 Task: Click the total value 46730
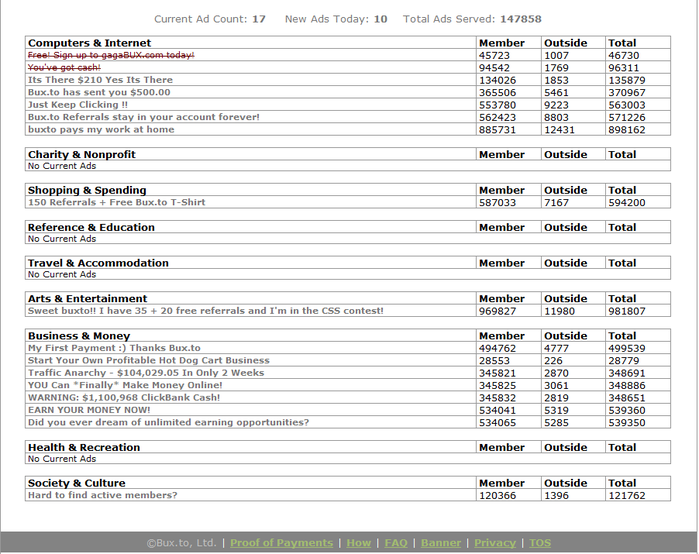pyautogui.click(x=624, y=55)
